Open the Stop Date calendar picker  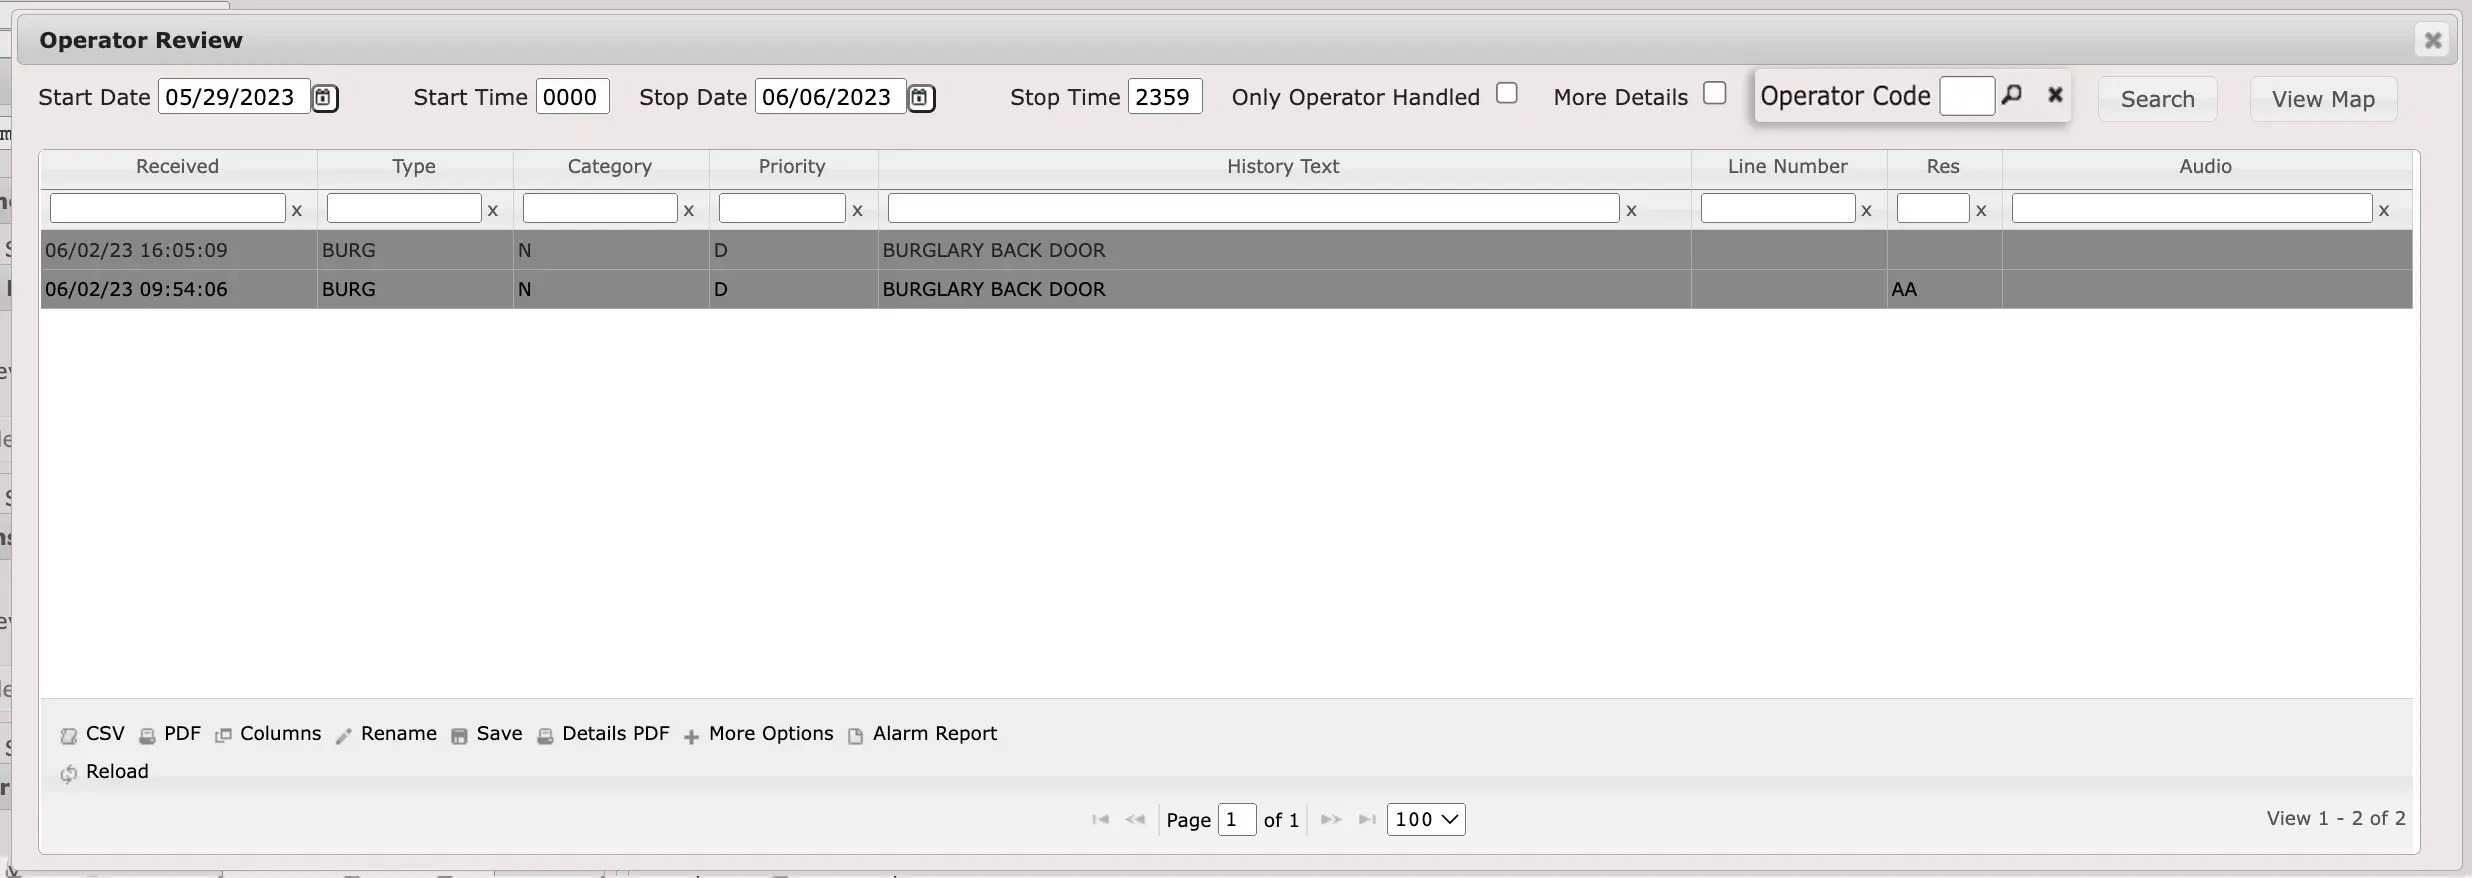(921, 98)
